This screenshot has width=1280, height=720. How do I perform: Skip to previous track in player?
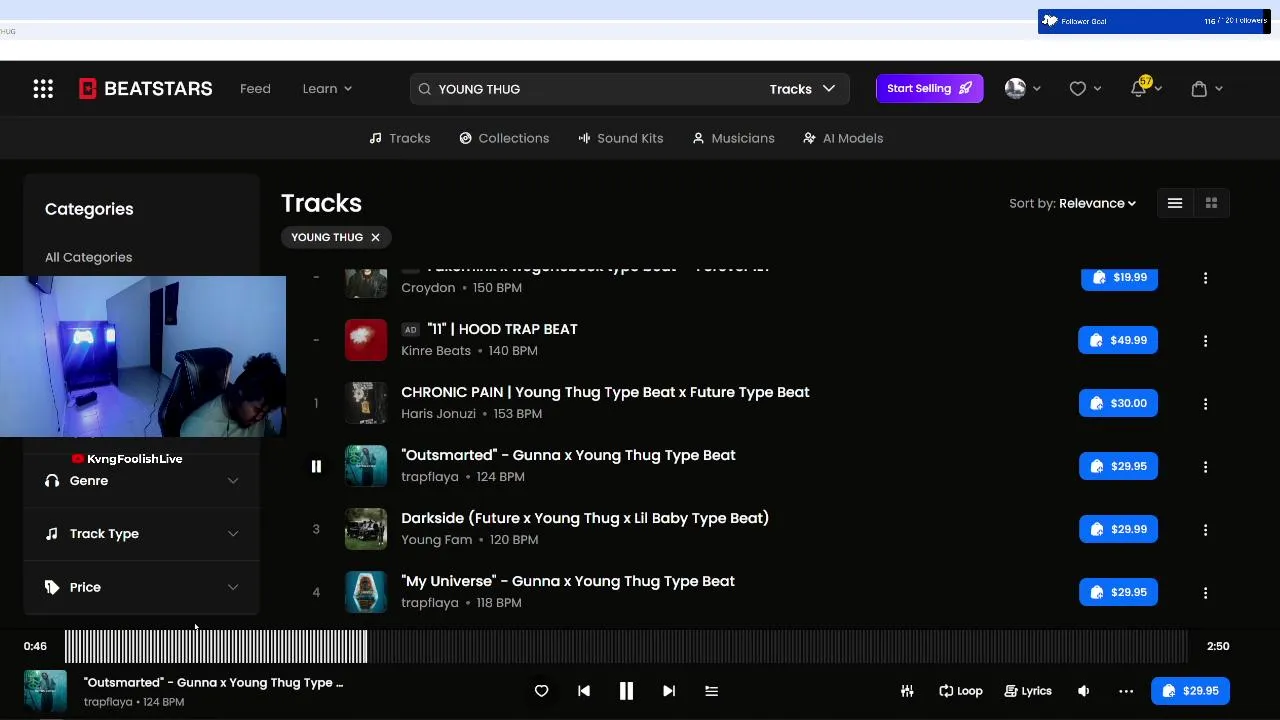[584, 691]
